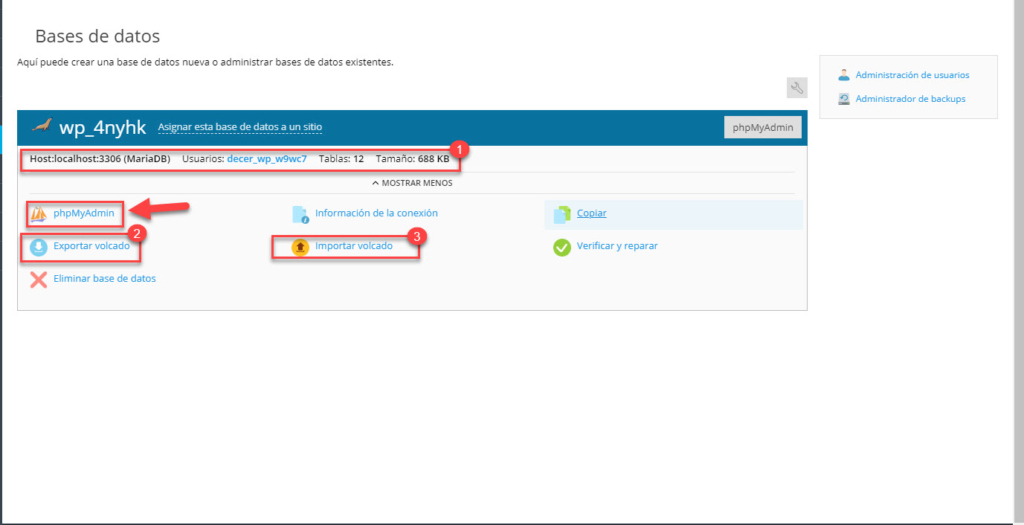The width and height of the screenshot is (1024, 525).
Task: Click Asignar esta base de datos a un sitio
Action: [x=240, y=127]
